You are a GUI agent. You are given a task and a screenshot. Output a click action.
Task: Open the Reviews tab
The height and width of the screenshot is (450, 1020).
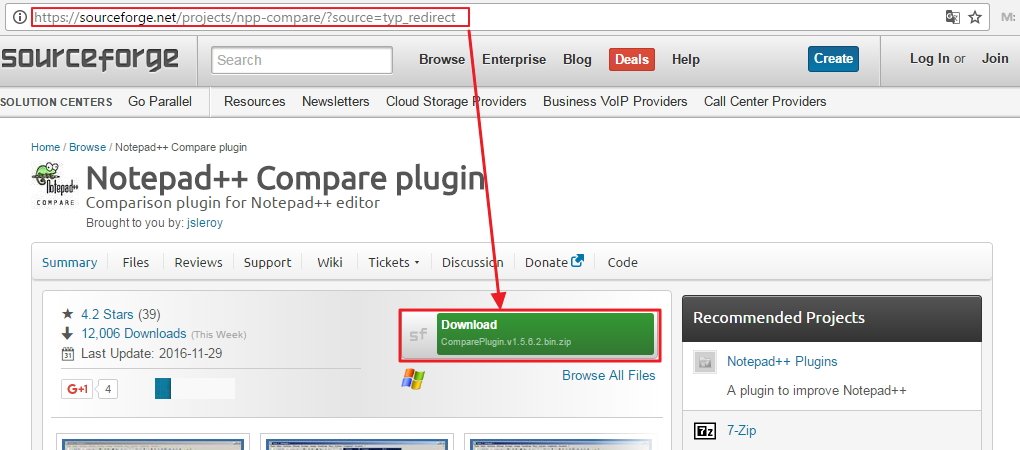pyautogui.click(x=198, y=262)
